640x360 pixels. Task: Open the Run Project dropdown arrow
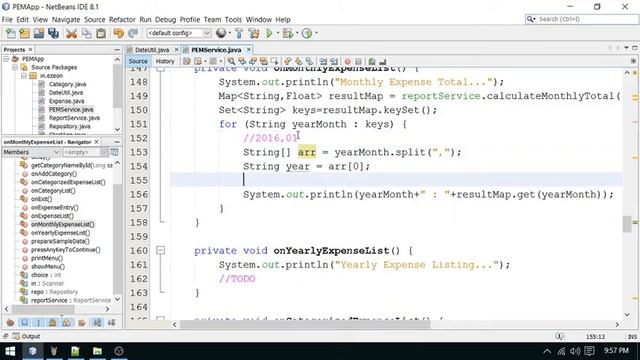pos(278,33)
